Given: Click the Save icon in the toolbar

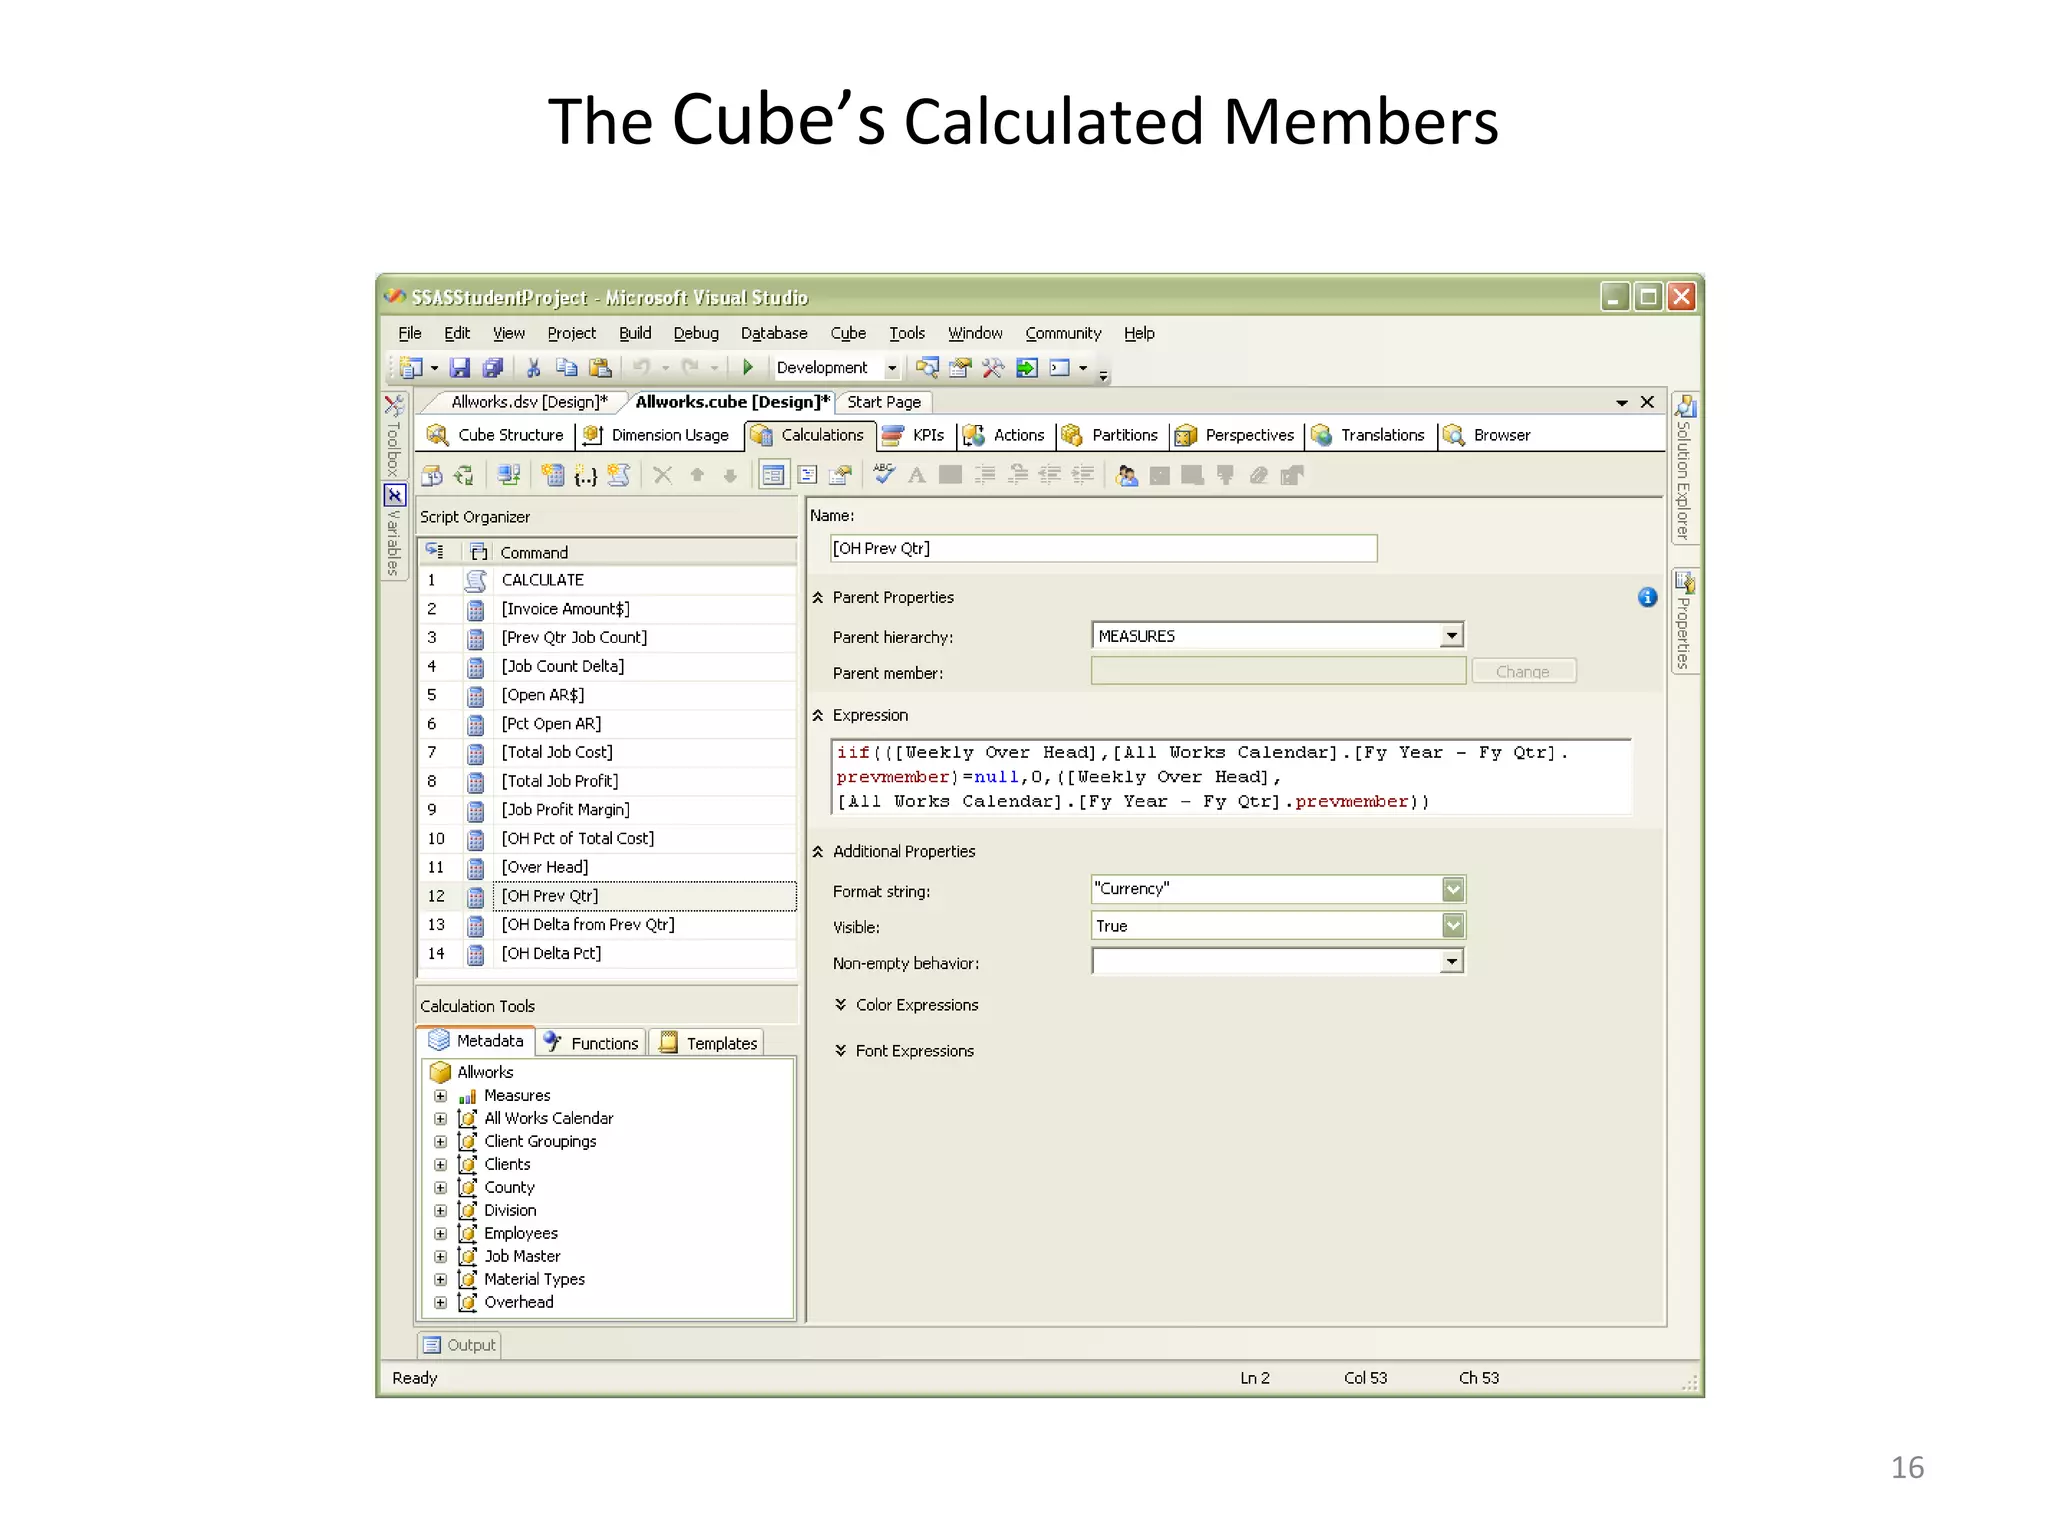Looking at the screenshot, I should (459, 368).
